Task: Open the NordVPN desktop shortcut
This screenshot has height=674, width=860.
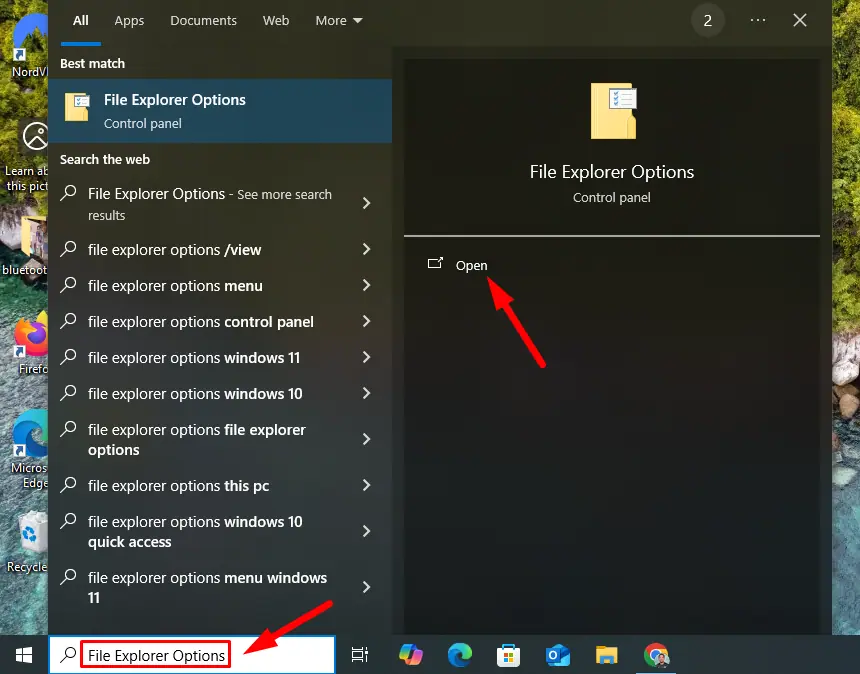Action: [30, 47]
